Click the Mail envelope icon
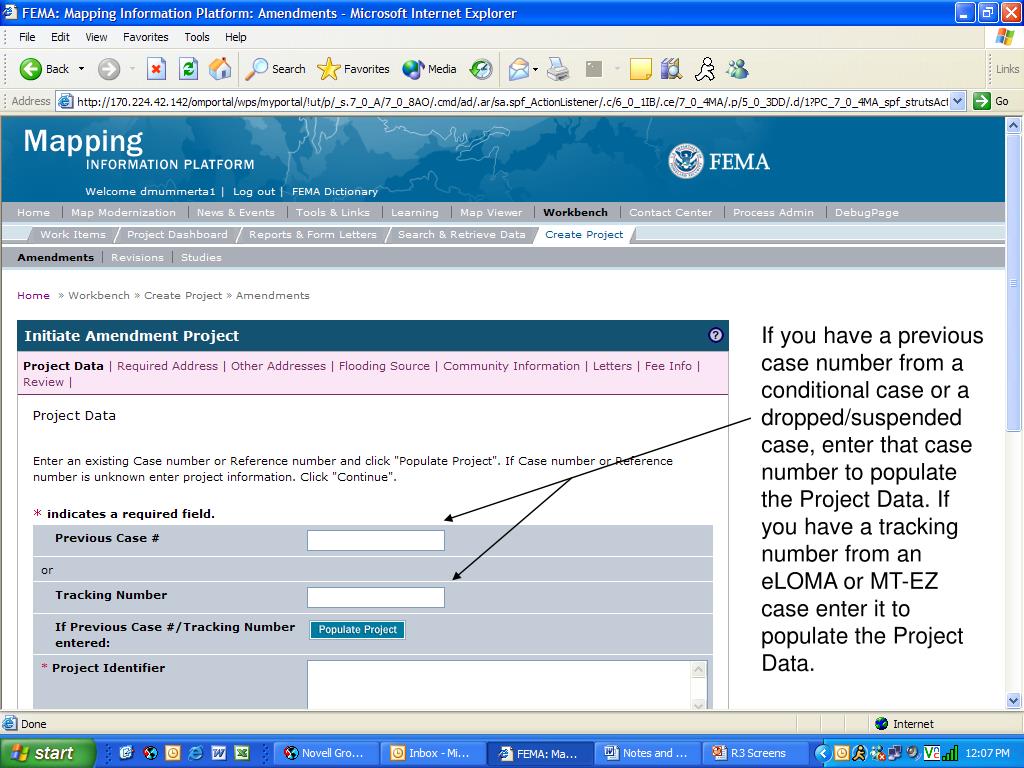1024x768 pixels. click(x=518, y=69)
